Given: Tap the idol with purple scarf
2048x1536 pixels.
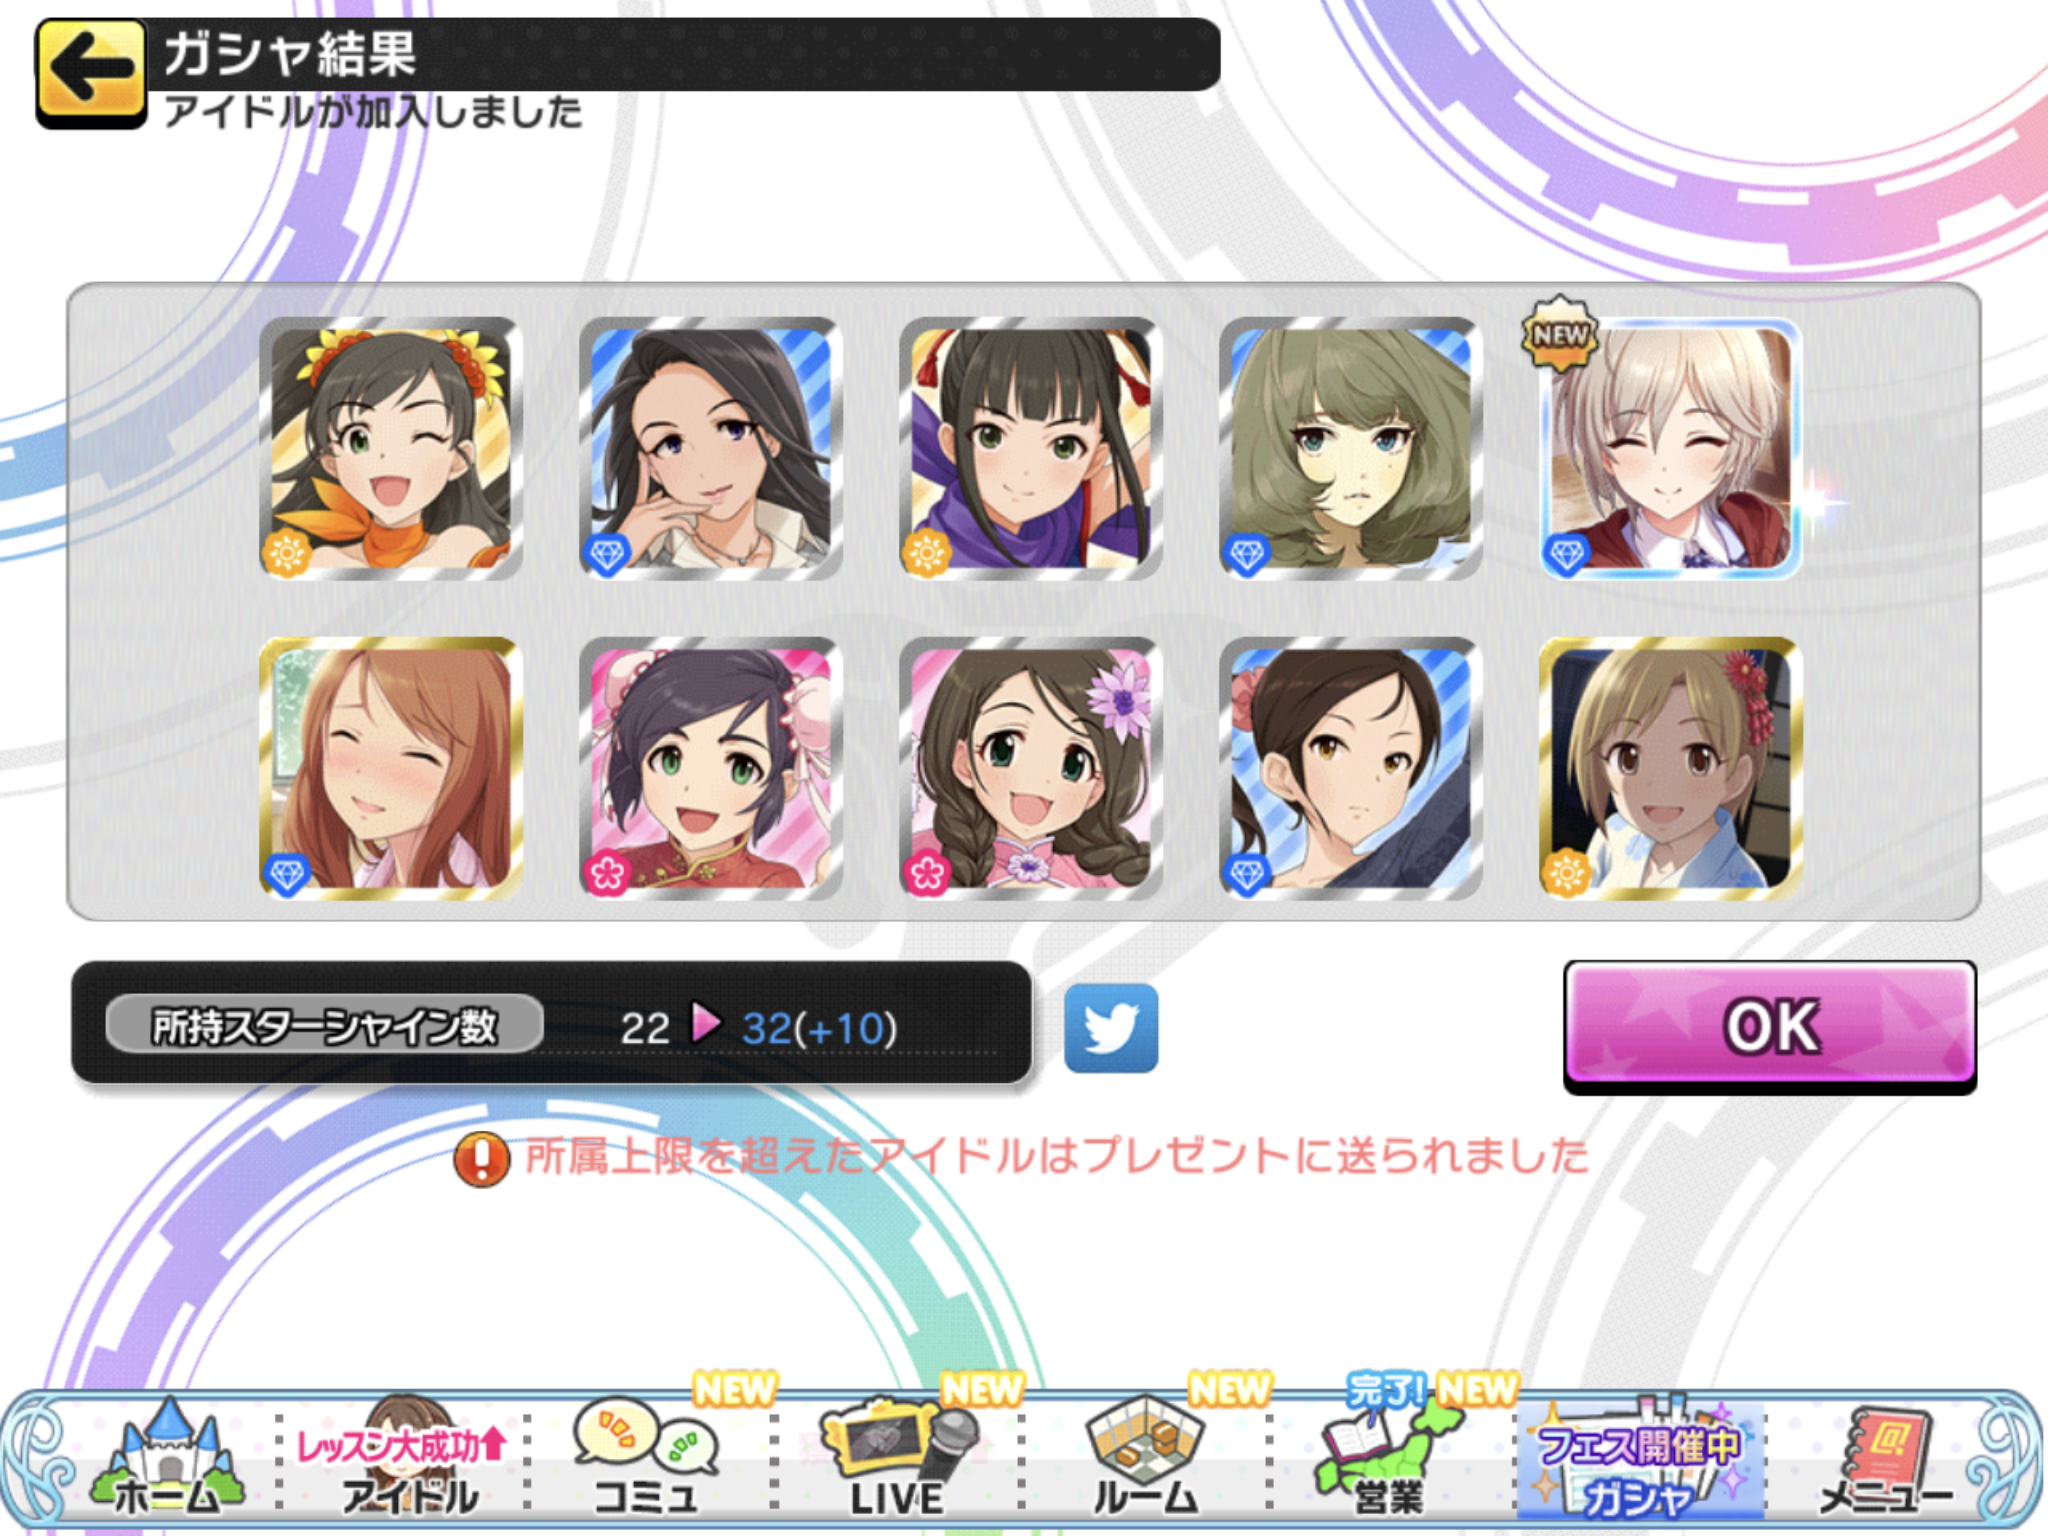Looking at the screenshot, I should tap(1030, 448).
